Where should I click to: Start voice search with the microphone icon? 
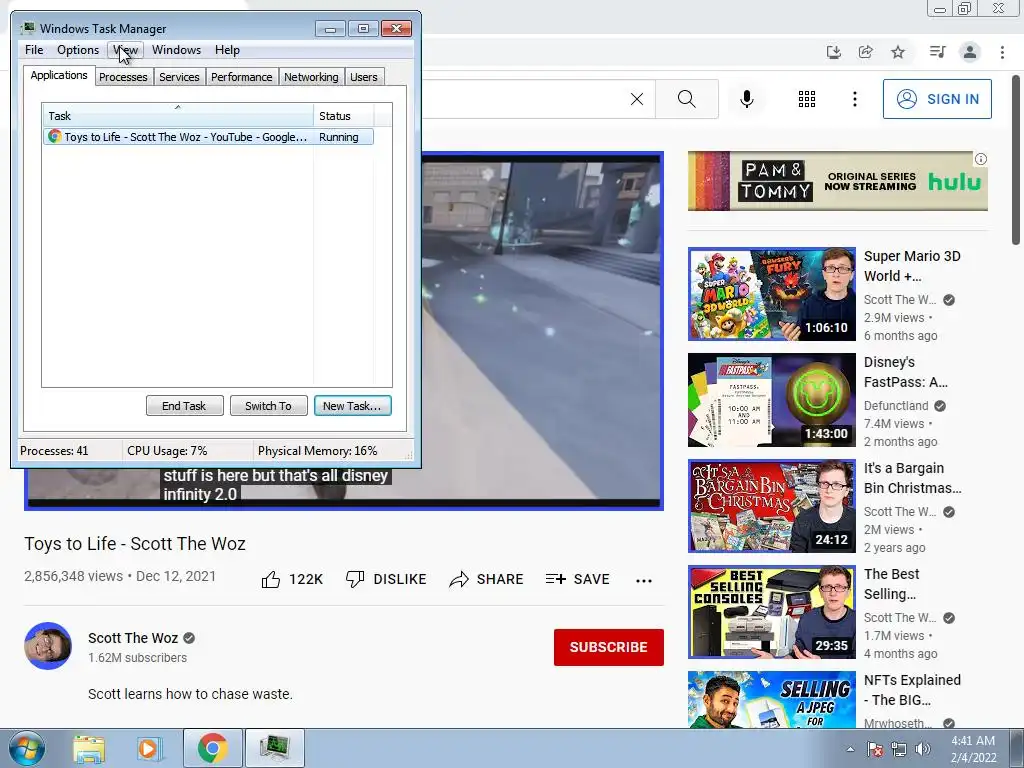tap(746, 99)
